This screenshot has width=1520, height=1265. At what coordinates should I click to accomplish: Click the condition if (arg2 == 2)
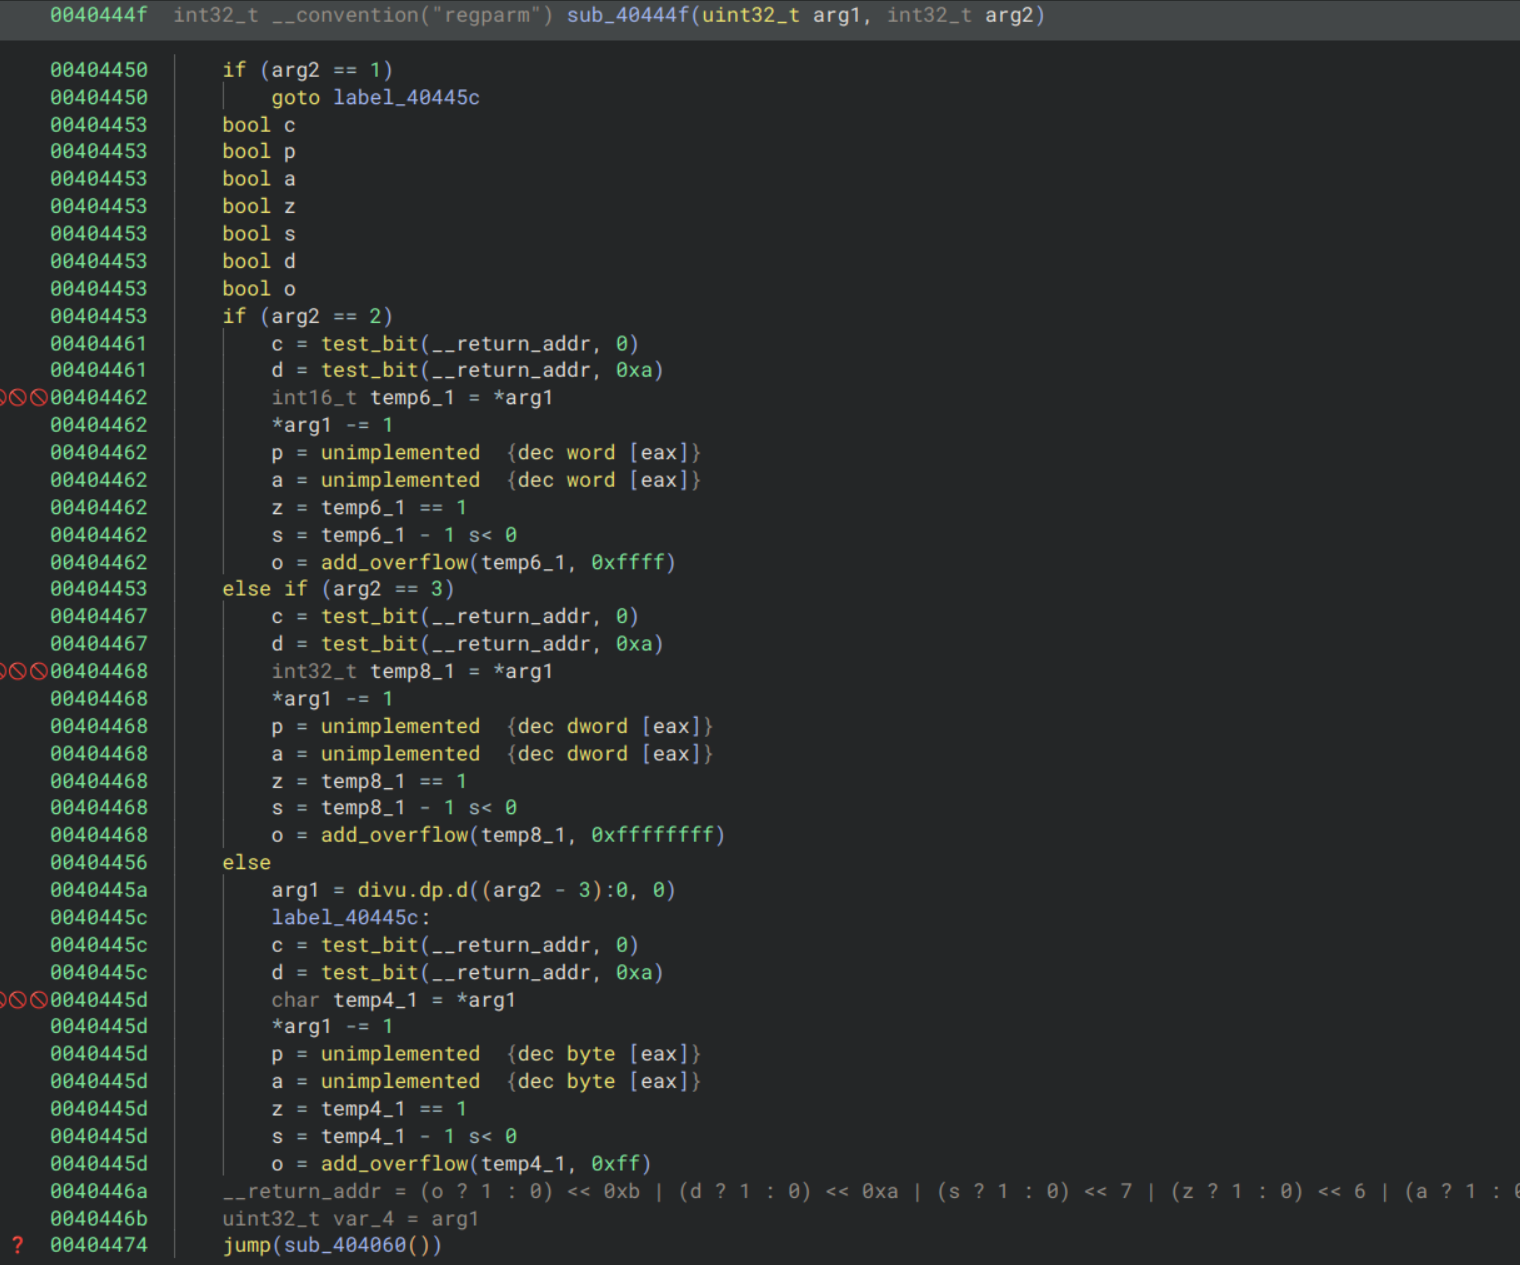[x=308, y=316]
